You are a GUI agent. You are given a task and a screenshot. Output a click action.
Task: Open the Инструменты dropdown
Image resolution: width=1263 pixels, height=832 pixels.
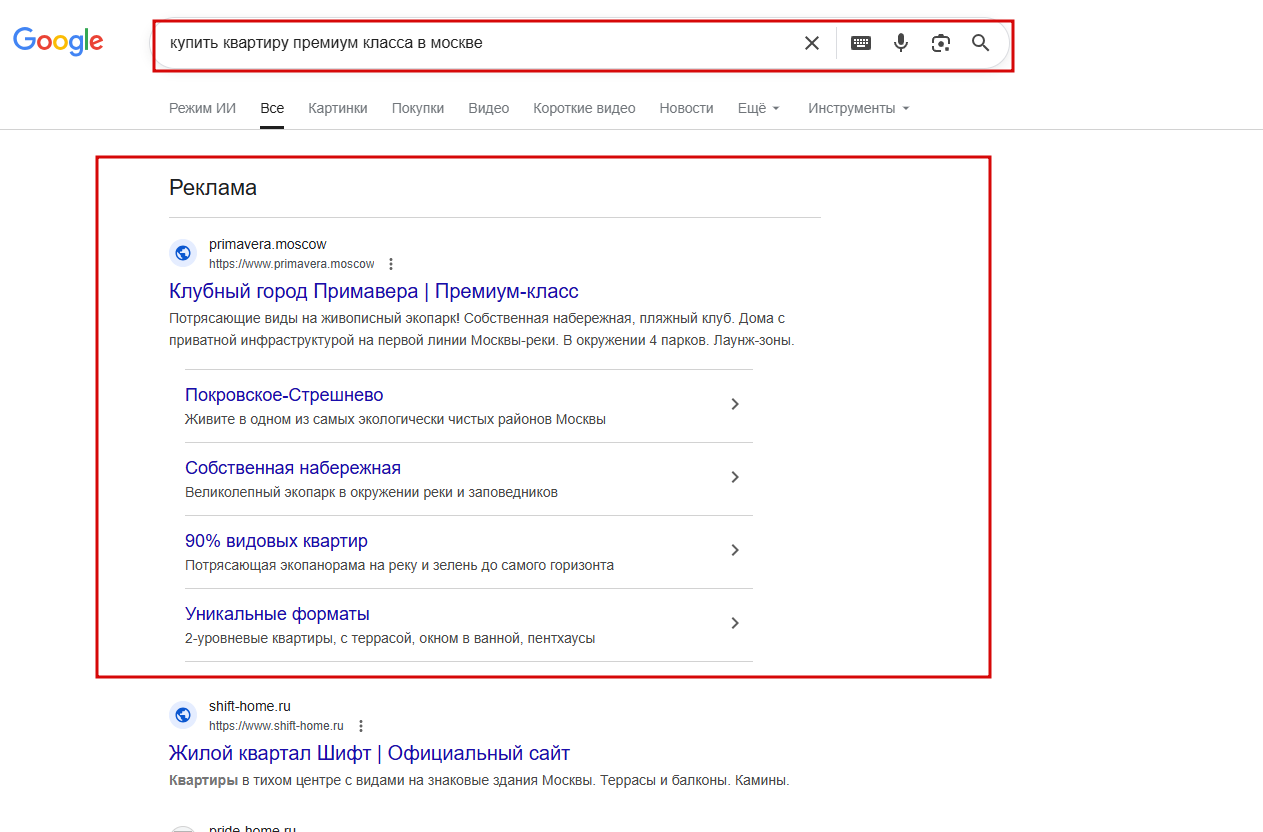click(859, 108)
